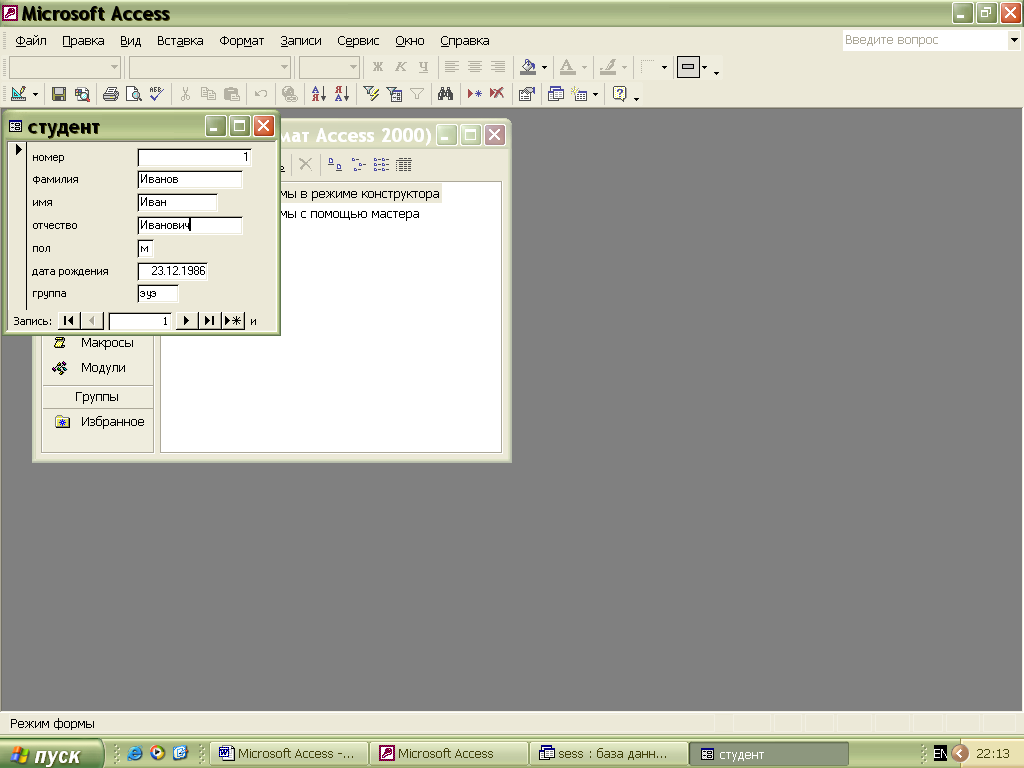Image resolution: width=1024 pixels, height=768 pixels.
Task: Toggle Bold (Ж) formatting
Action: (377, 67)
